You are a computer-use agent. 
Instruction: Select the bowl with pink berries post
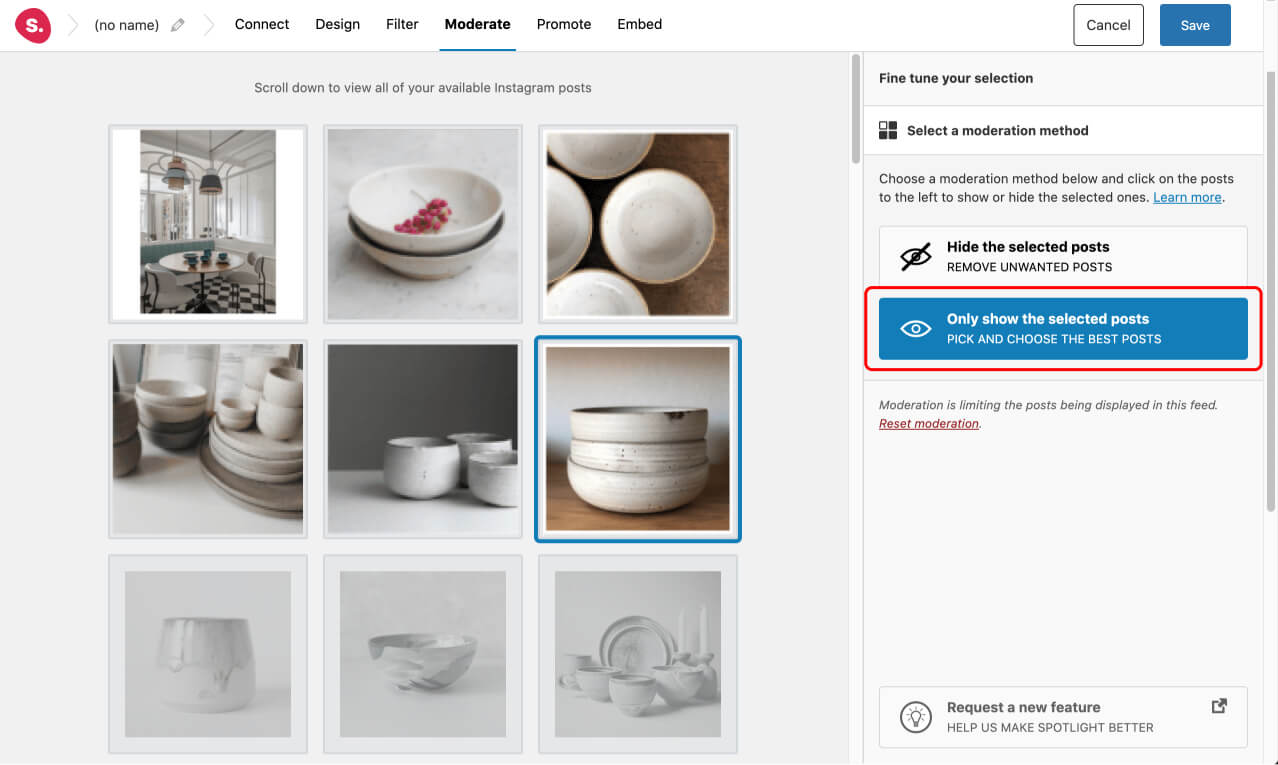click(x=423, y=224)
